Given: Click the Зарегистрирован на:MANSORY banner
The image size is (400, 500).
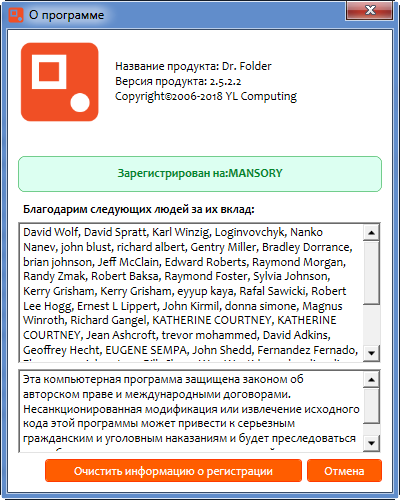Looking at the screenshot, I should [x=200, y=174].
